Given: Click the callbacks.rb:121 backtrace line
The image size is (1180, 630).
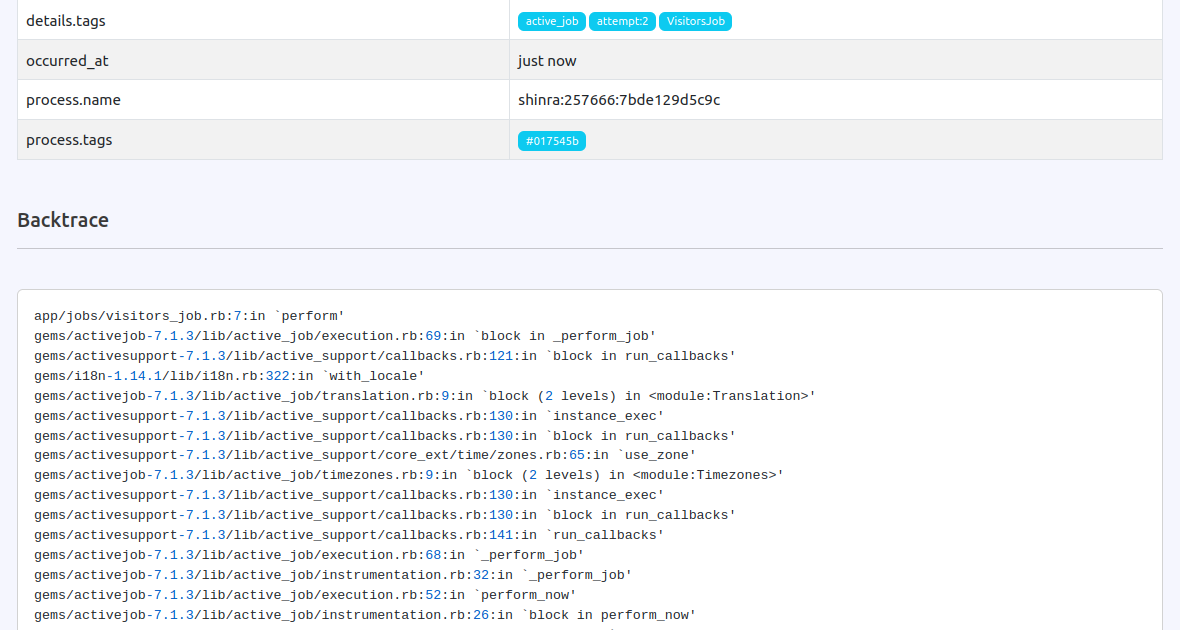Looking at the screenshot, I should coord(385,356).
